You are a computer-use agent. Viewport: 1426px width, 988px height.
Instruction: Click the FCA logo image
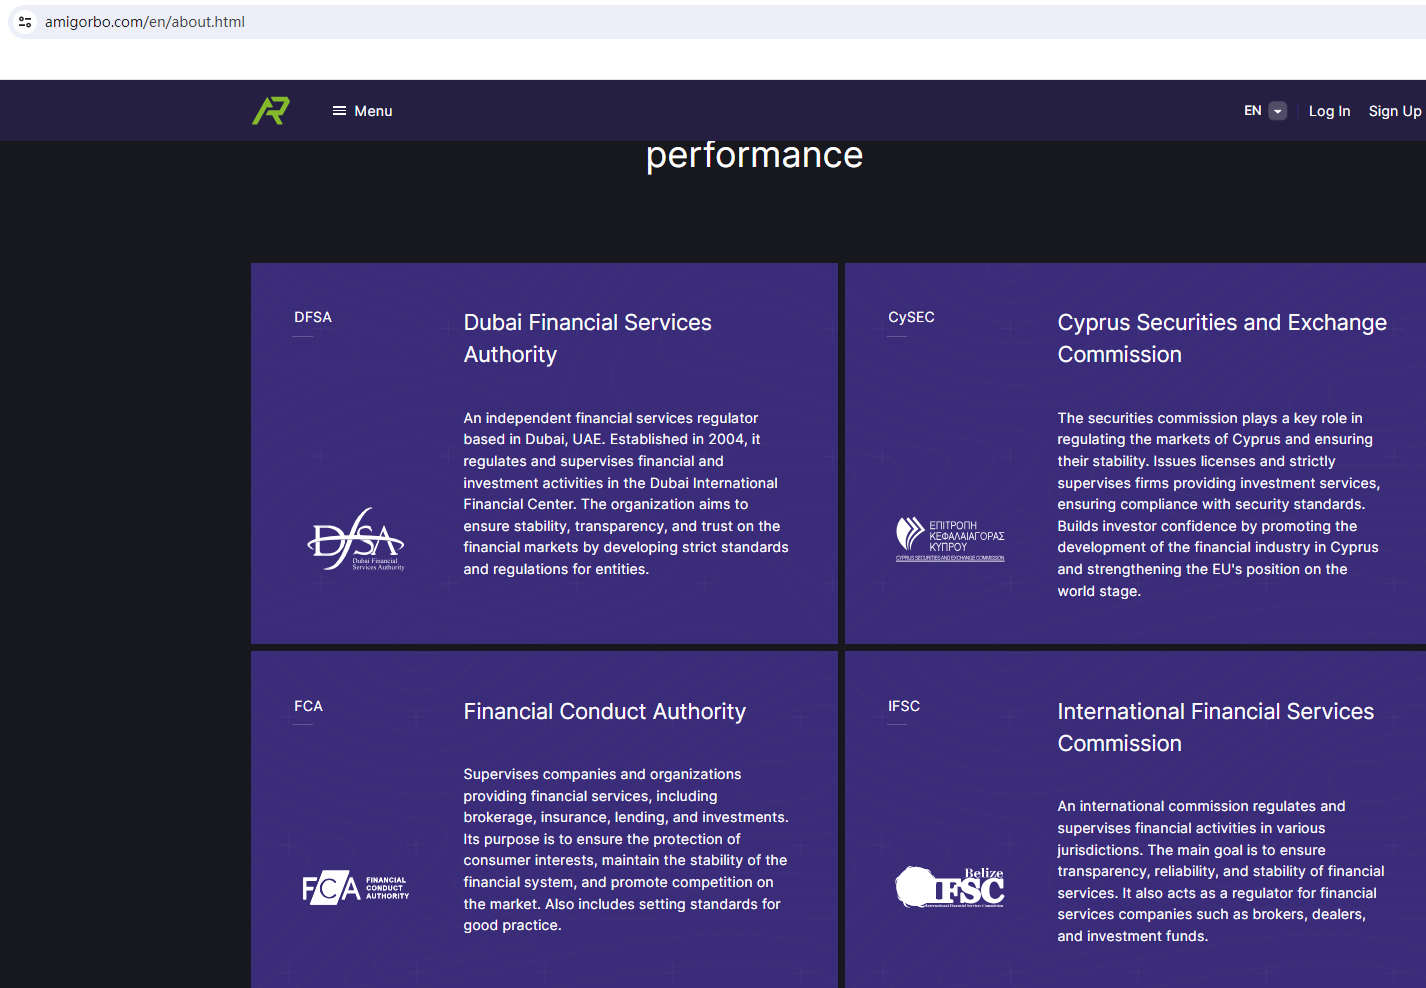[356, 888]
